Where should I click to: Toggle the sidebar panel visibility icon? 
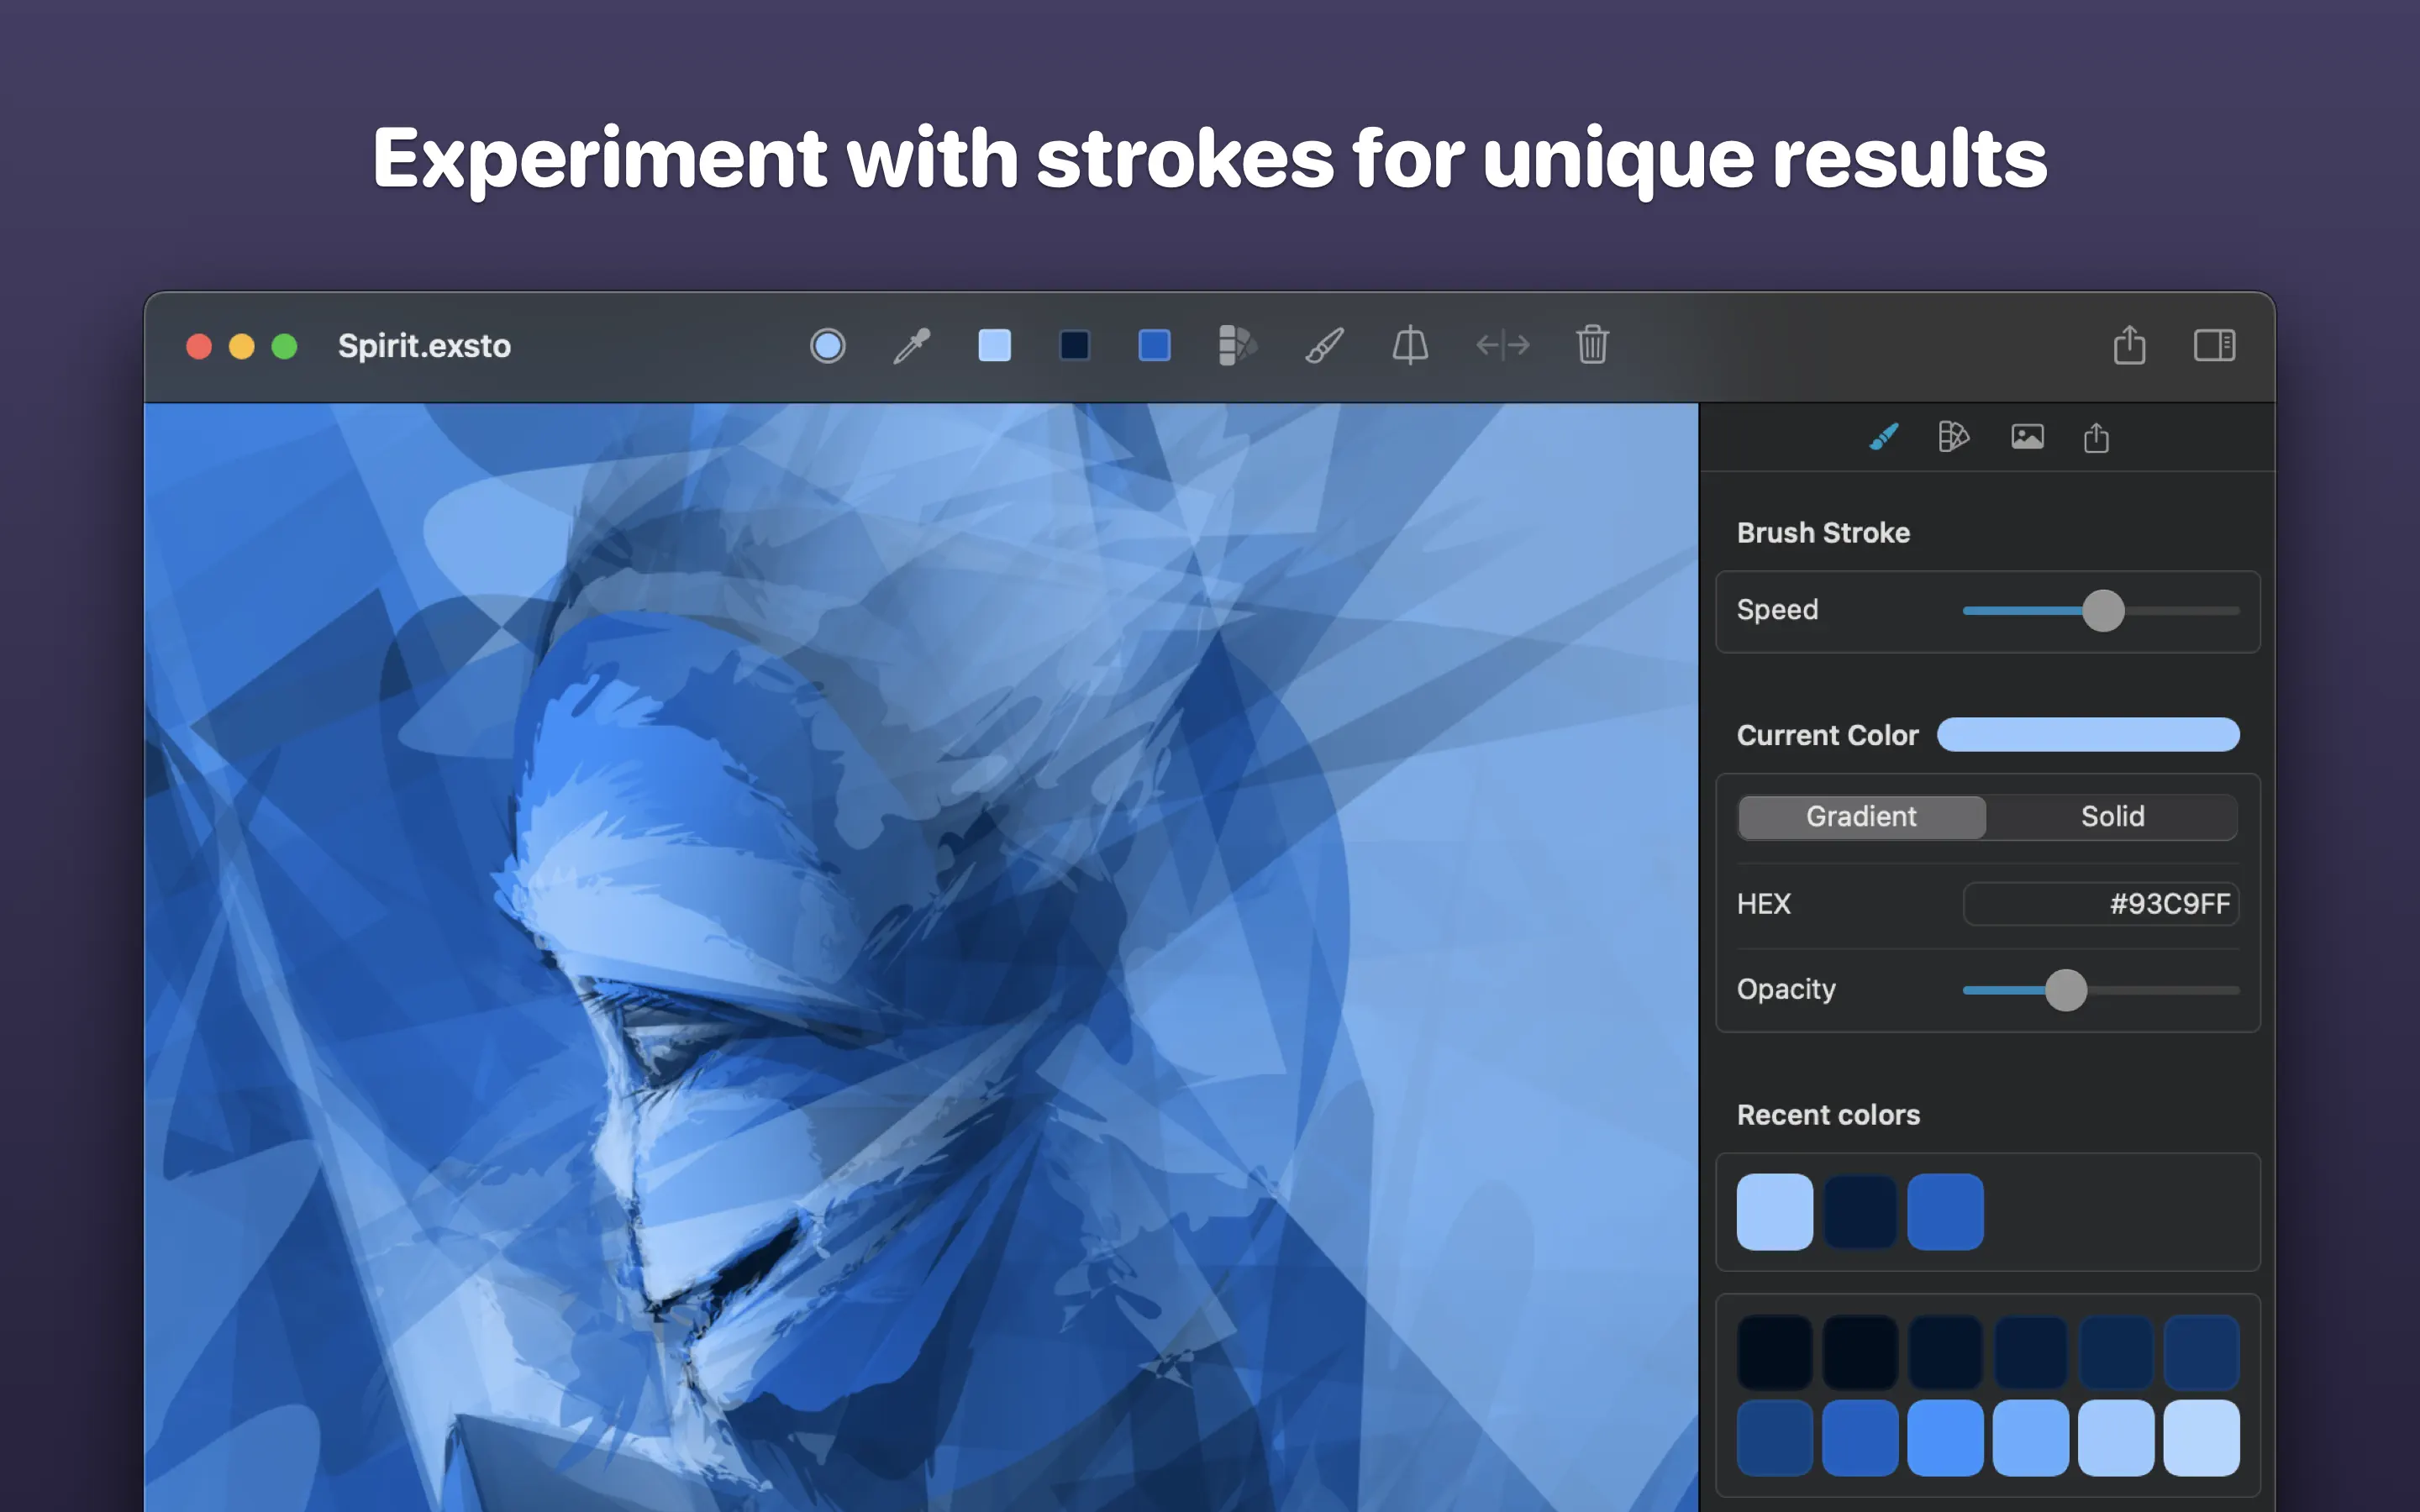click(2214, 346)
